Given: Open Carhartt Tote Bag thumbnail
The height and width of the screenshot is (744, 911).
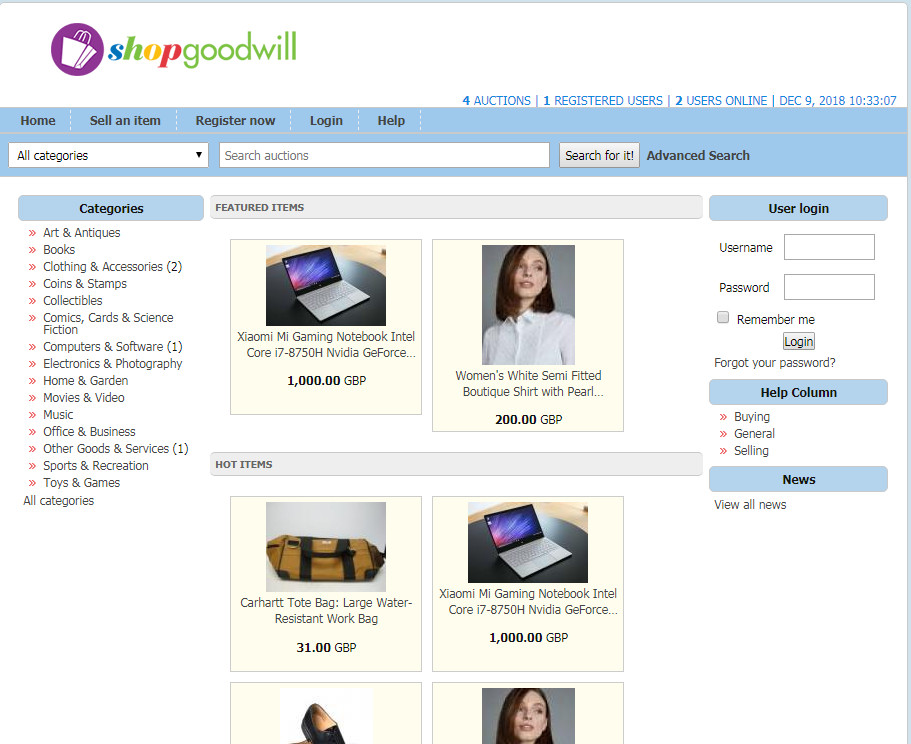Looking at the screenshot, I should (326, 547).
